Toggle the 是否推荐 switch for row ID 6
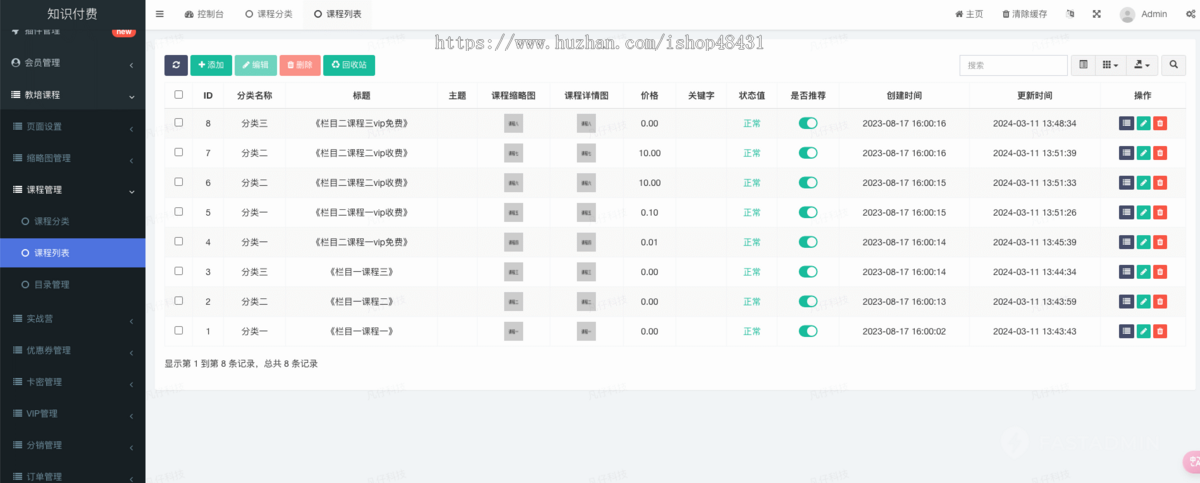Screen dimensions: 1200x483 coord(808,183)
